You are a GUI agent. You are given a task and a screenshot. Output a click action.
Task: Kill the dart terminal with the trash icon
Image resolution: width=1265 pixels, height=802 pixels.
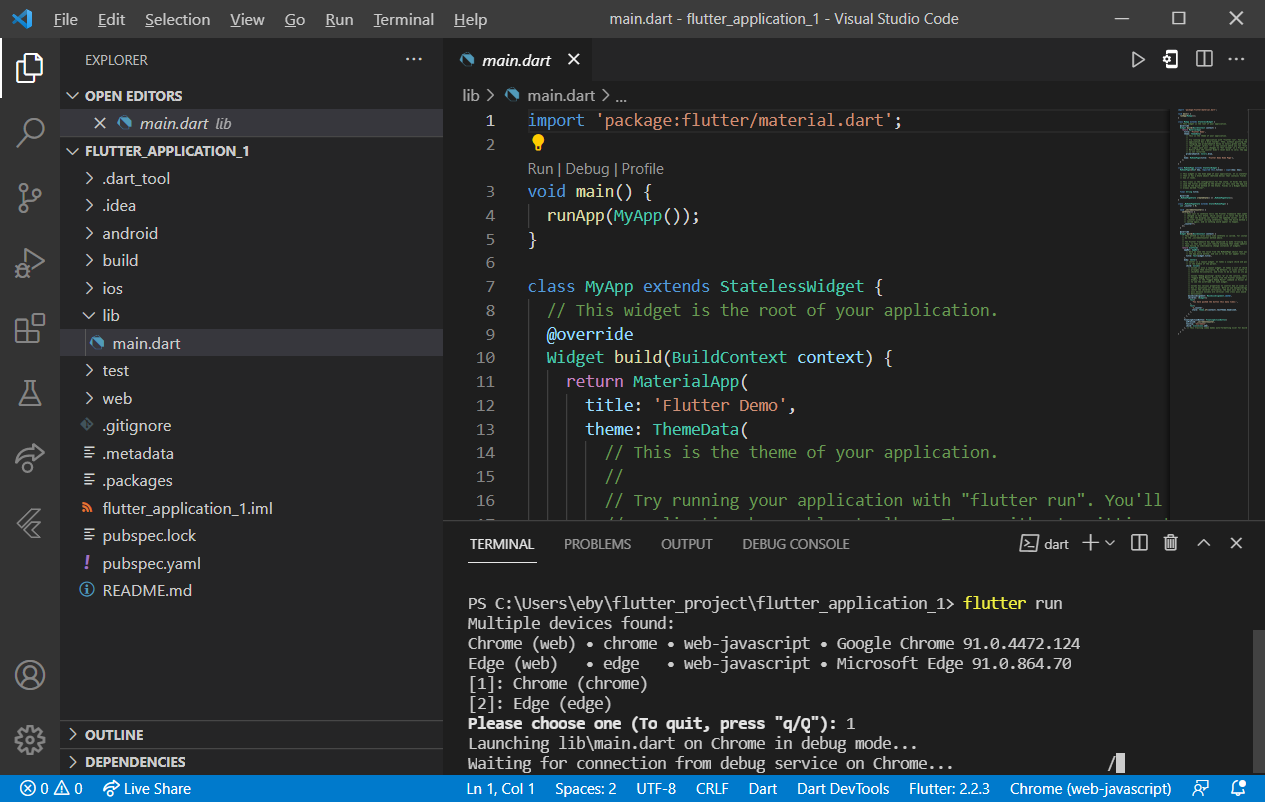coord(1170,542)
